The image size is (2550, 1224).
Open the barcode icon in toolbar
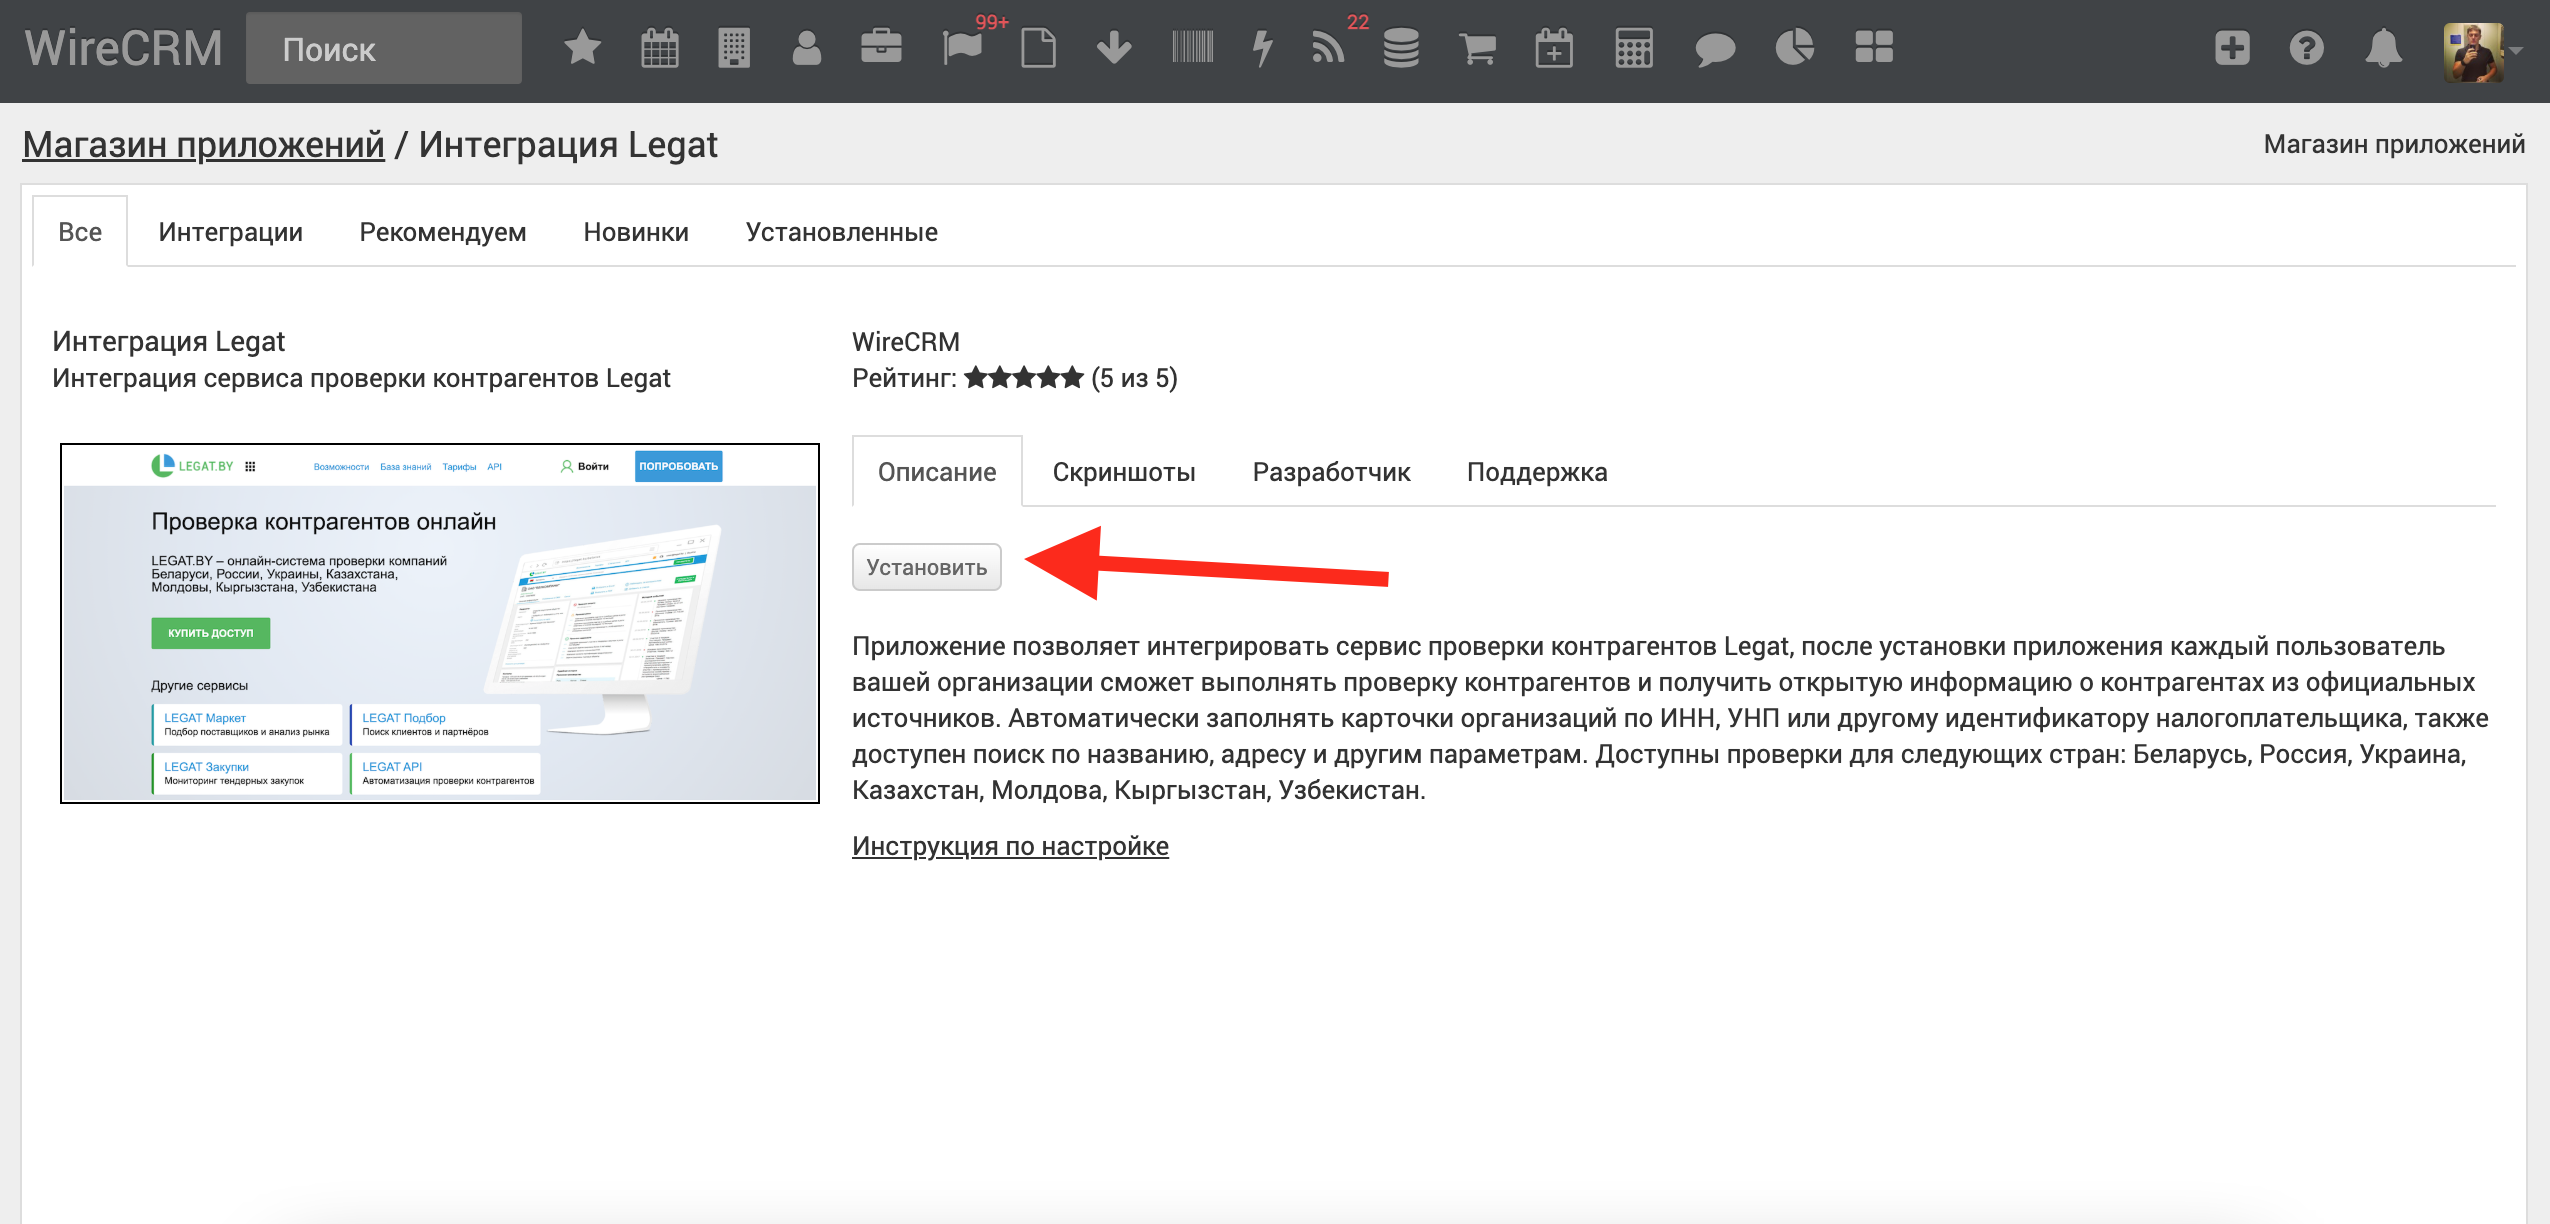click(x=1193, y=47)
